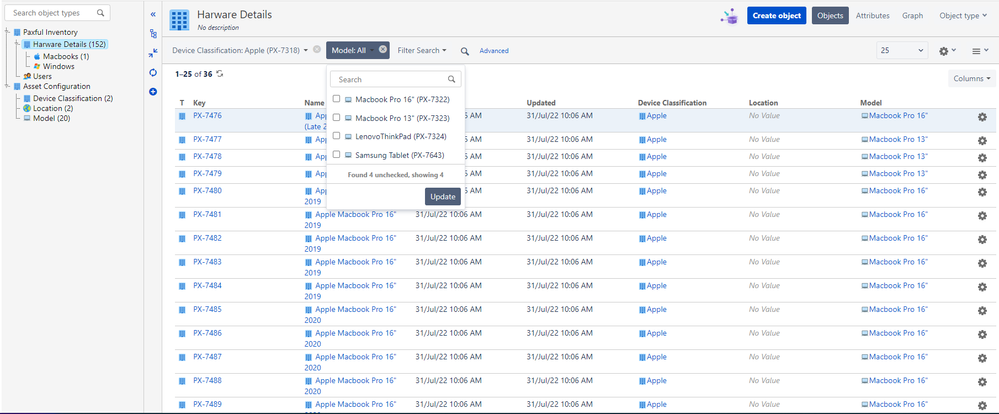This screenshot has width=999, height=414.
Task: Open the Object type dropdown
Action: tap(963, 16)
